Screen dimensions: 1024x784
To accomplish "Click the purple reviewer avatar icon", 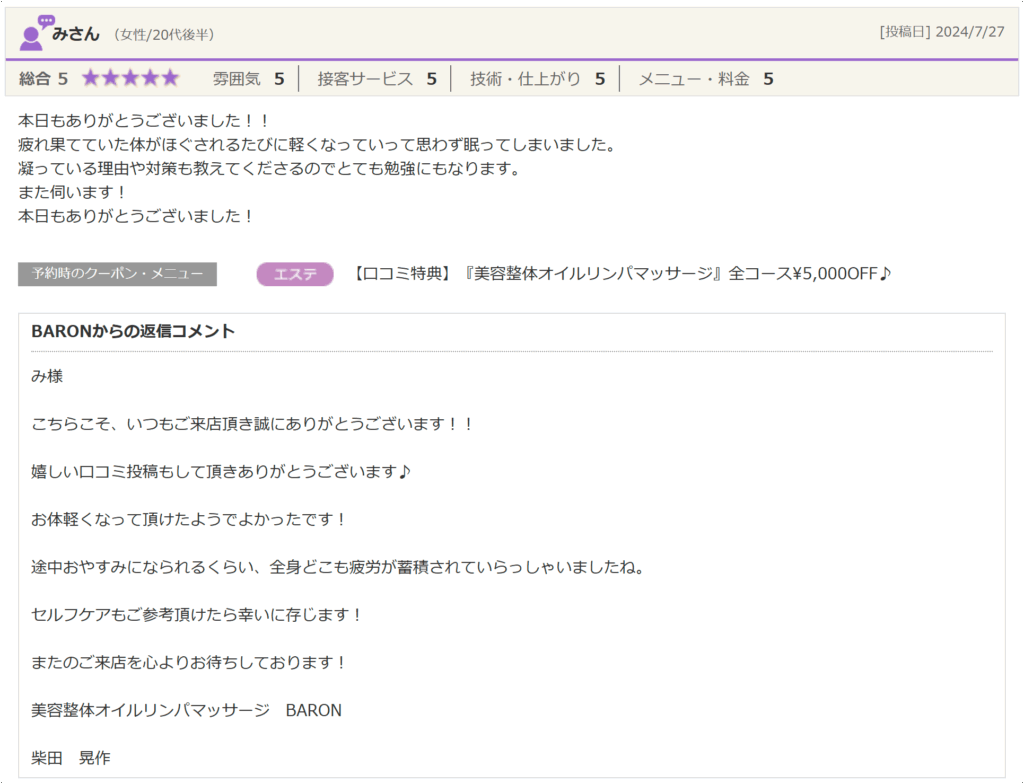I will click(37, 33).
